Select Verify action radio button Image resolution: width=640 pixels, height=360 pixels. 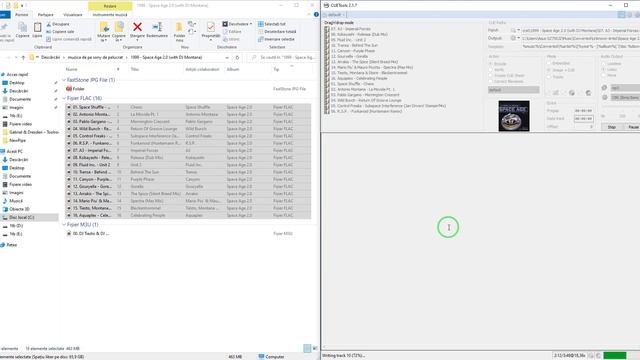[x=491, y=70]
